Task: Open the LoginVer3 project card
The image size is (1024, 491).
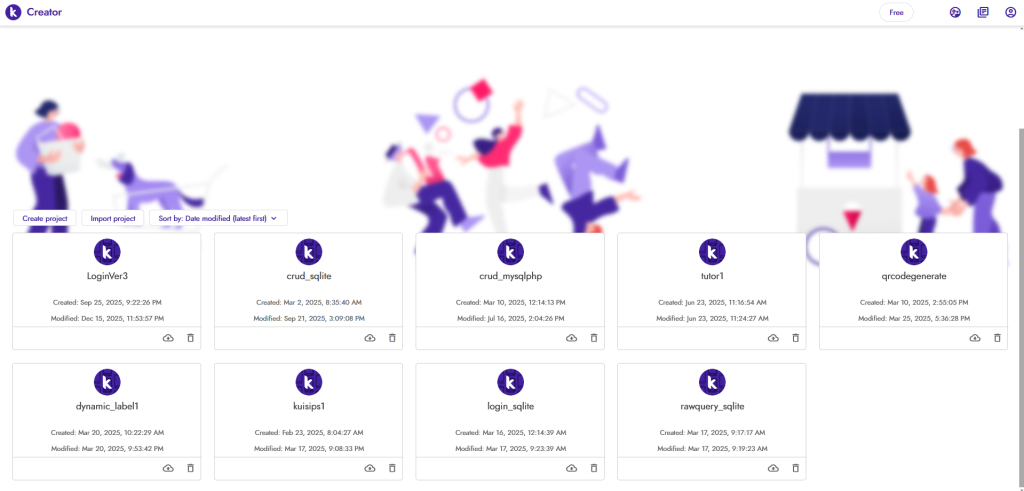Action: pyautogui.click(x=107, y=275)
